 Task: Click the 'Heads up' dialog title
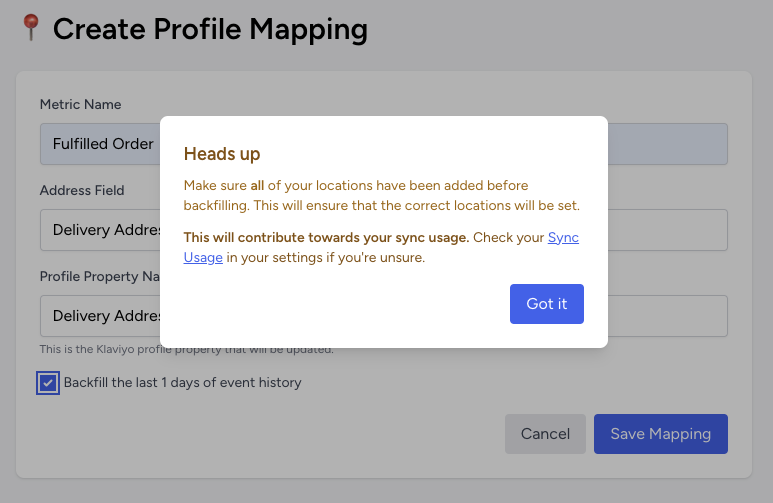click(x=222, y=154)
